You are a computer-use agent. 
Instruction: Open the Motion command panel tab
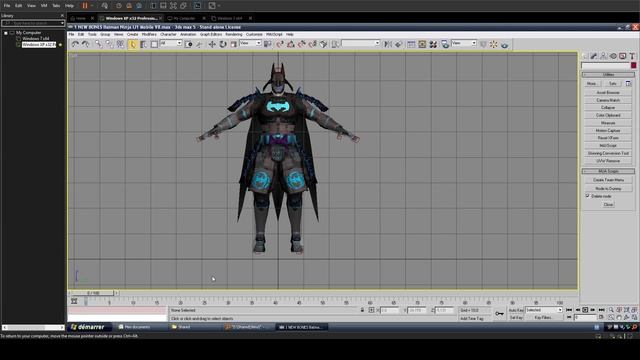point(613,56)
